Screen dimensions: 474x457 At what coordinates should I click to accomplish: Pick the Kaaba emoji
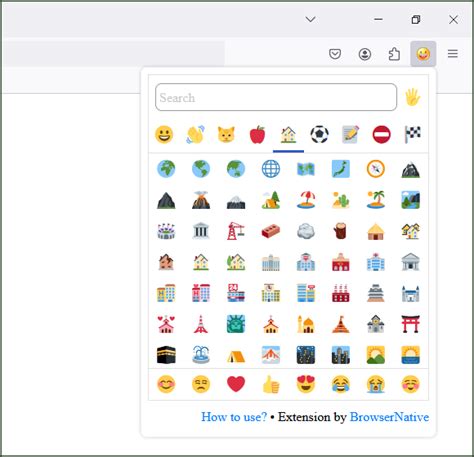tap(166, 355)
